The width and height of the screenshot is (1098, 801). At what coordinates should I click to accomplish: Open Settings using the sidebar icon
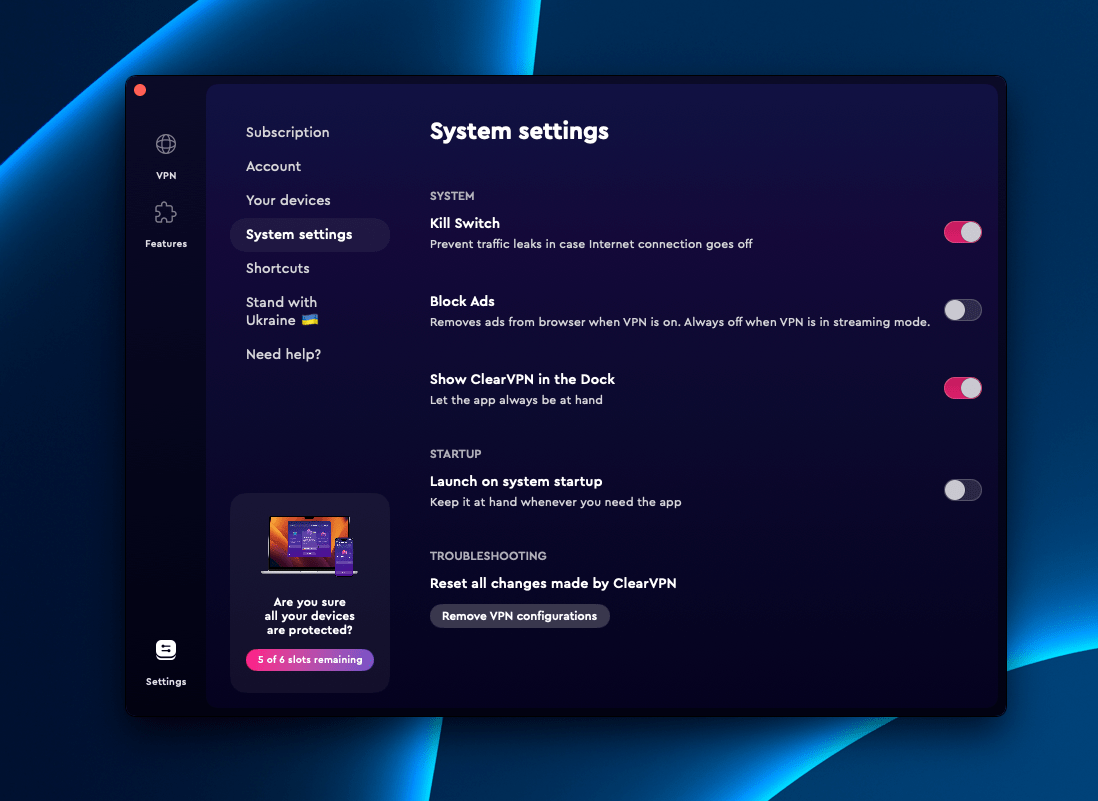point(165,650)
